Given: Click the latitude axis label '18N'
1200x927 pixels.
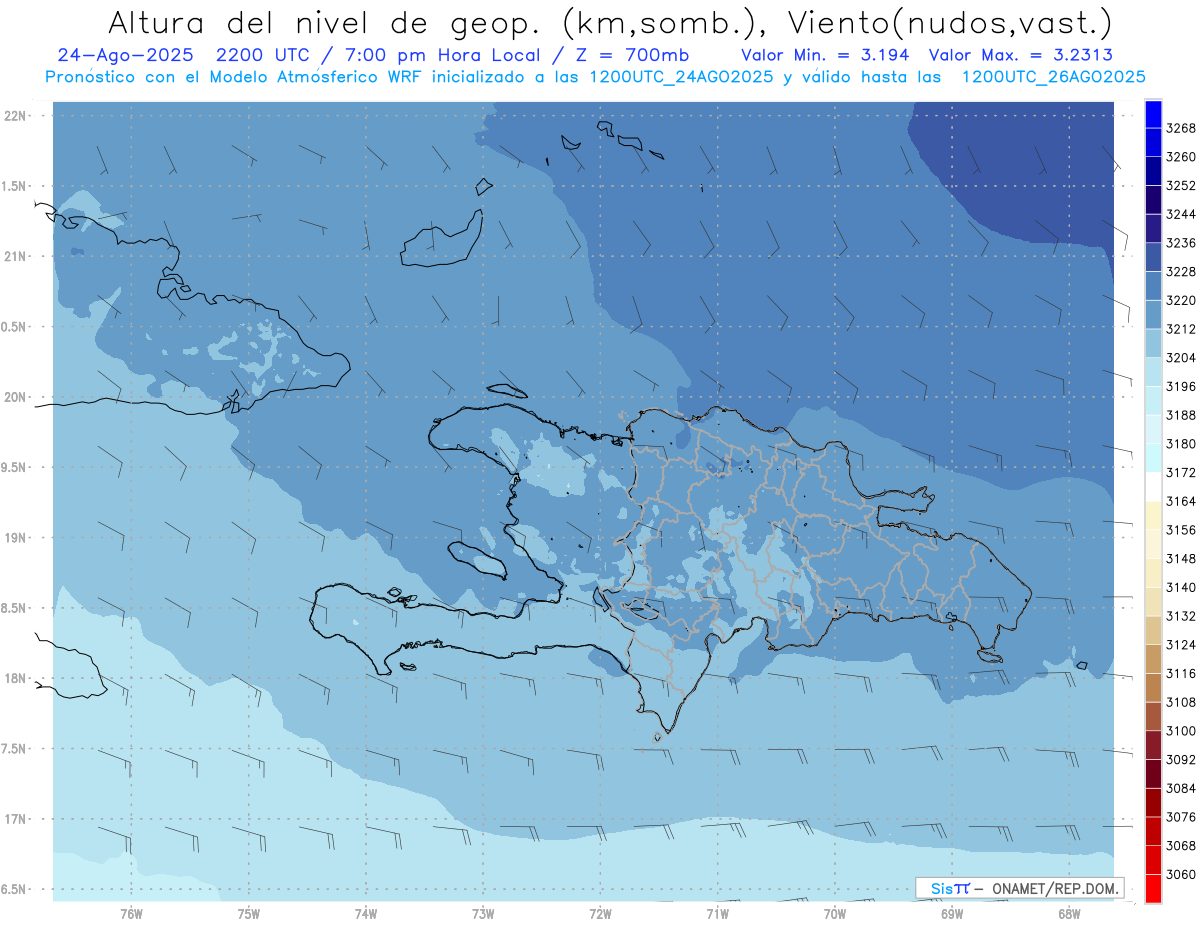Looking at the screenshot, I should (x=17, y=678).
